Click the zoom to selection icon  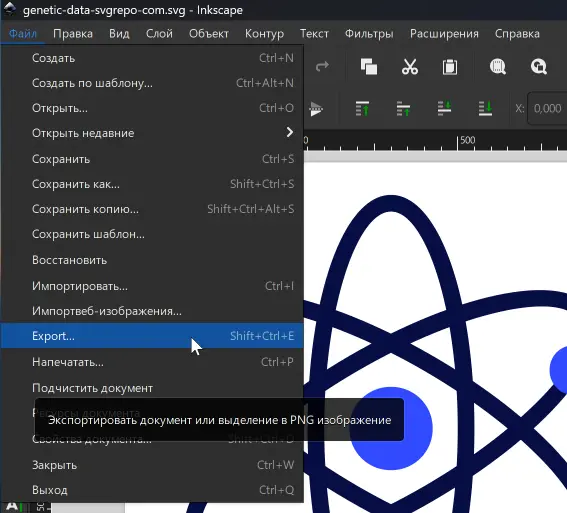coord(498,67)
